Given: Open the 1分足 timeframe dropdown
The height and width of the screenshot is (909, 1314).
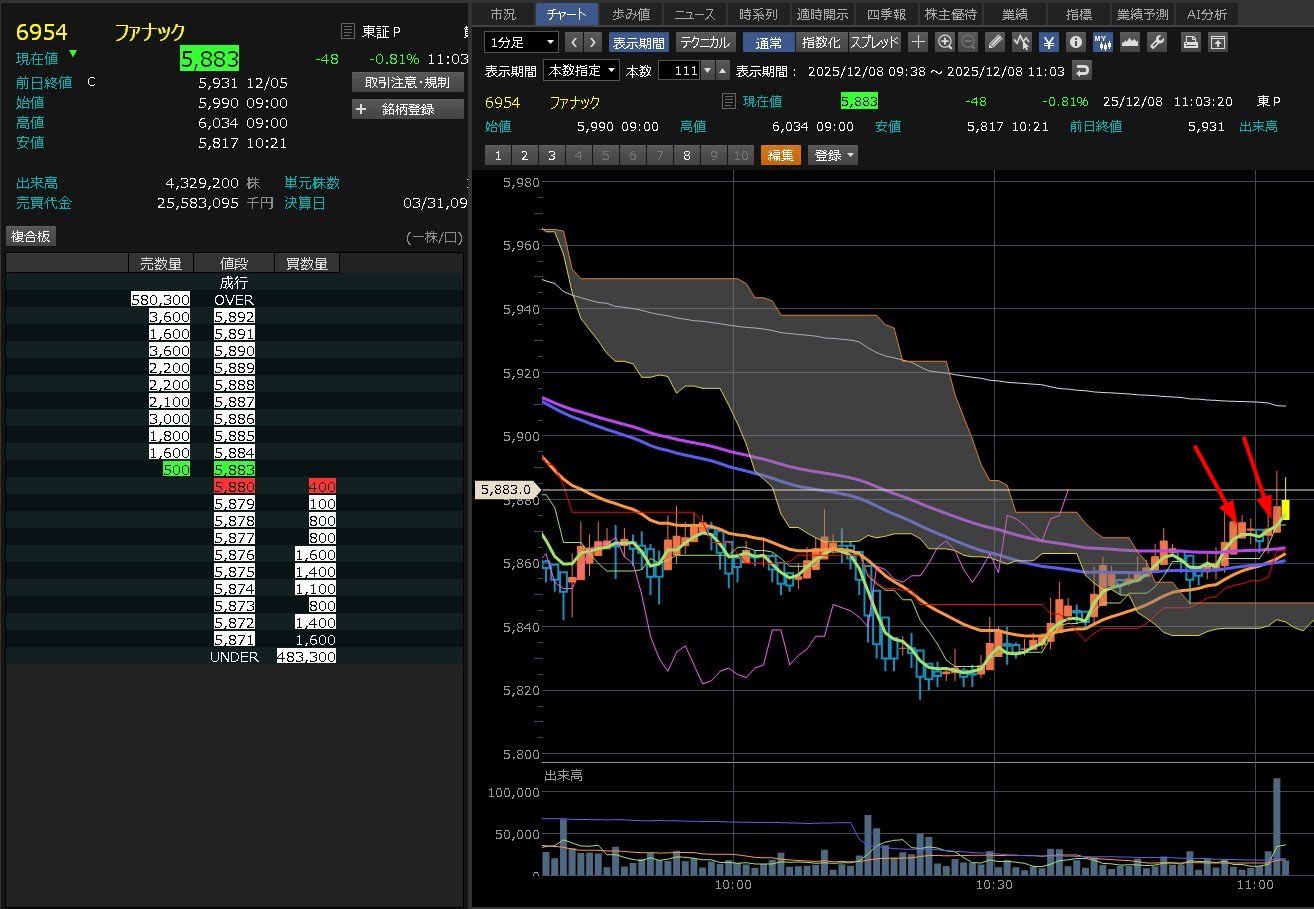Looking at the screenshot, I should tap(521, 42).
